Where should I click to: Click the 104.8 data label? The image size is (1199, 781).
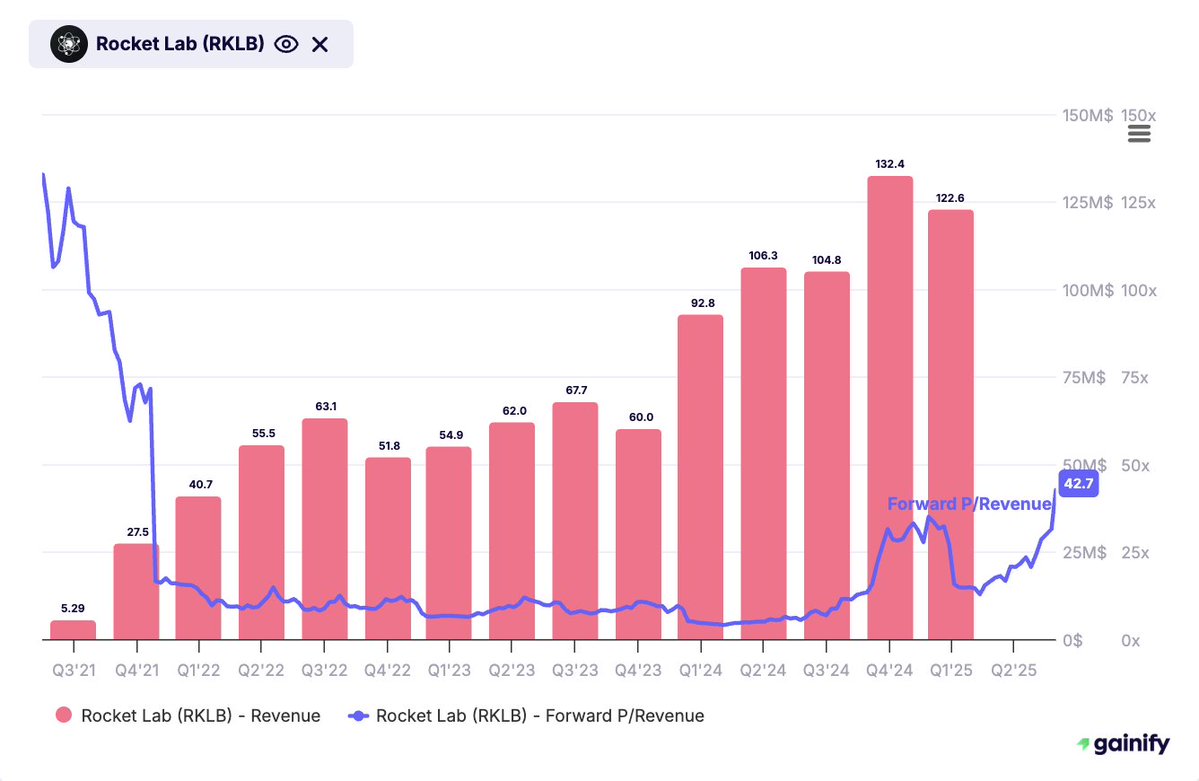pyautogui.click(x=827, y=260)
